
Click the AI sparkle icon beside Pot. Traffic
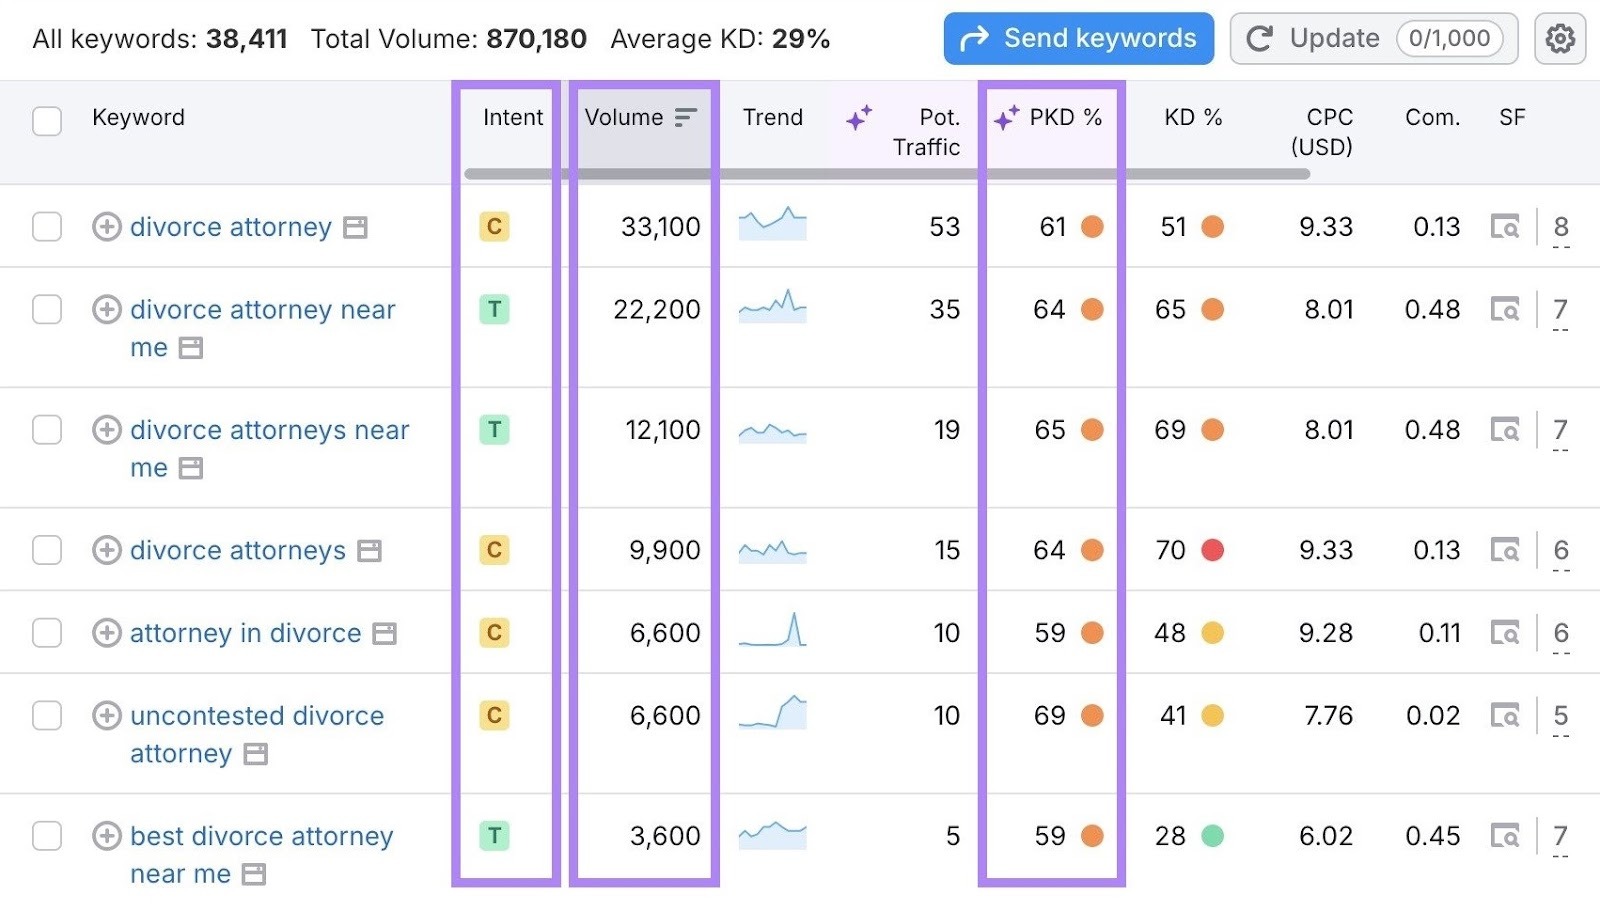click(x=860, y=117)
